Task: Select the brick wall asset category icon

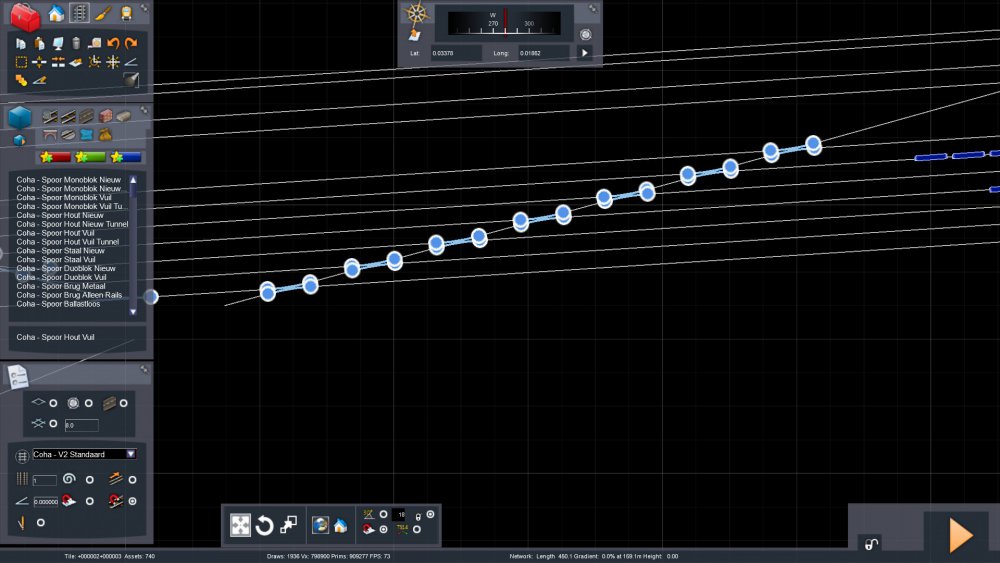Action: [x=105, y=116]
